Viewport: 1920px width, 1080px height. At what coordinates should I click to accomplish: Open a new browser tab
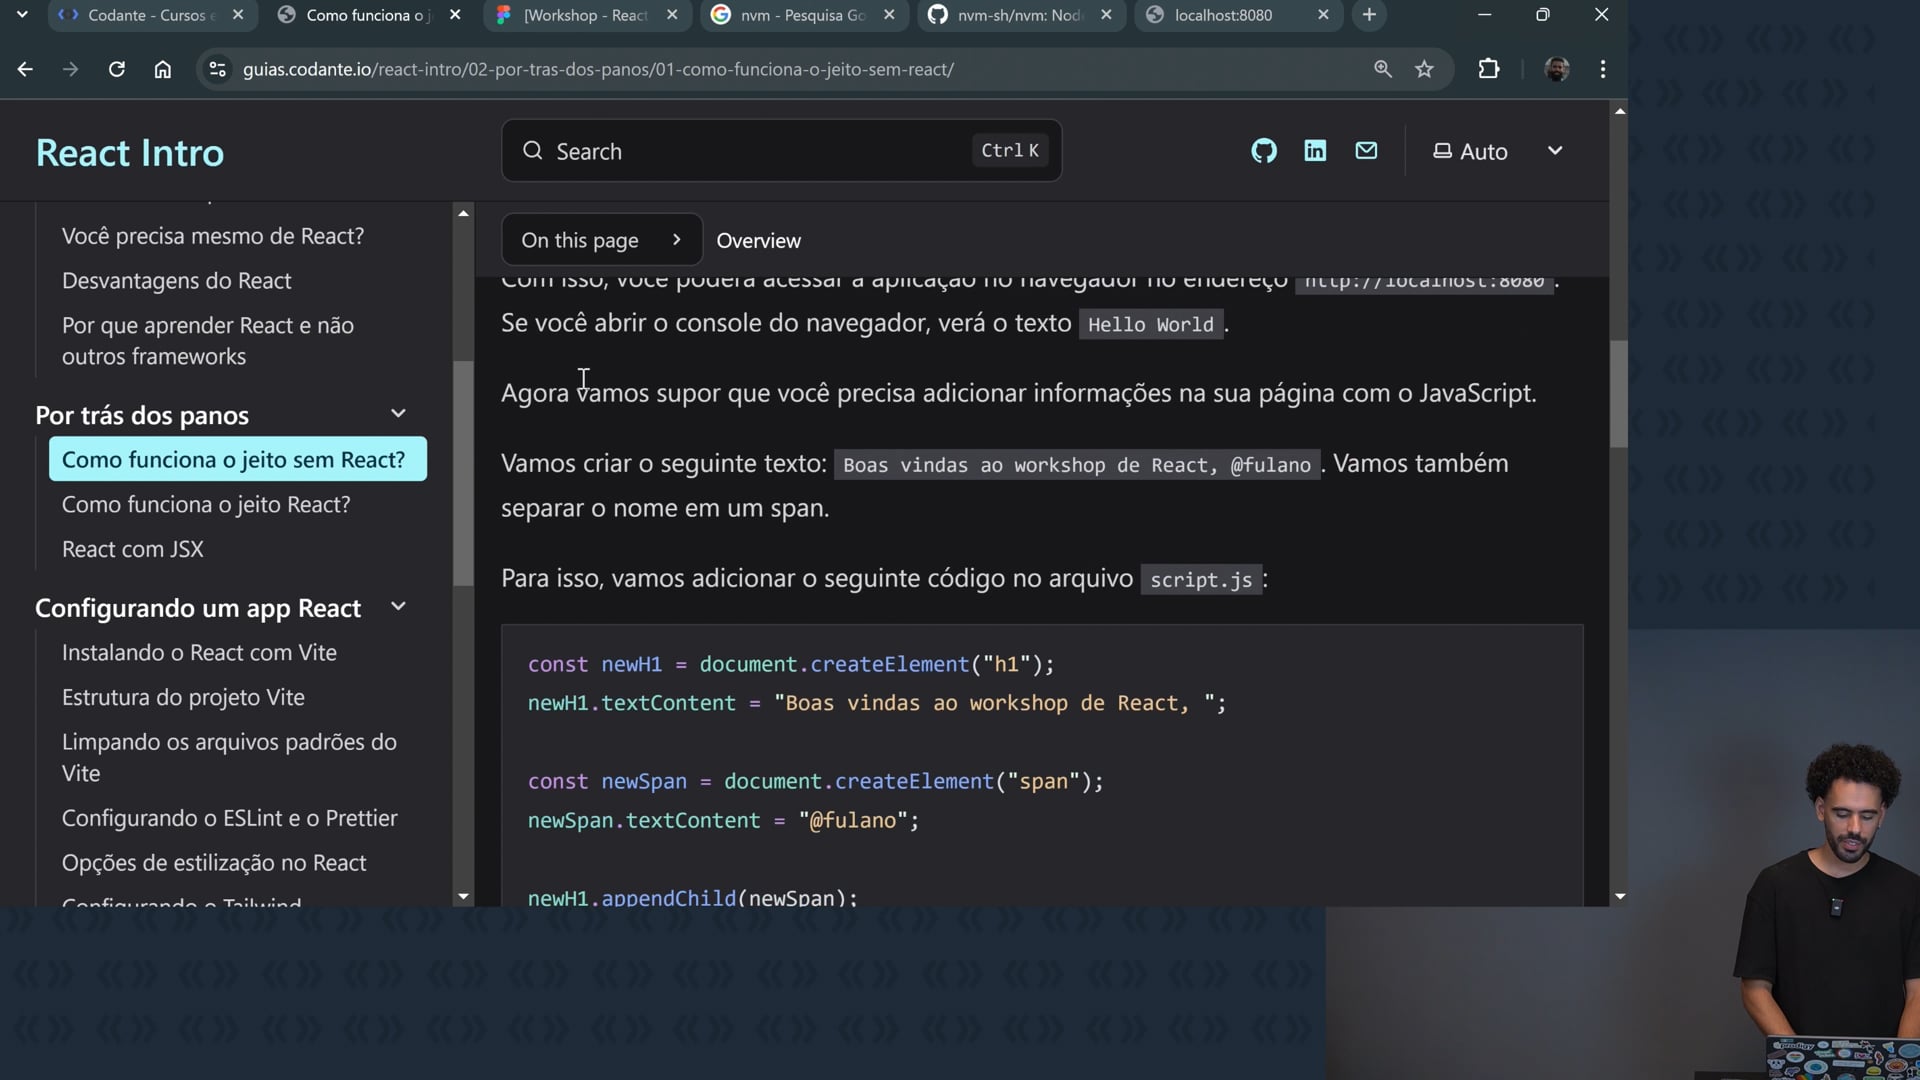(x=1369, y=15)
